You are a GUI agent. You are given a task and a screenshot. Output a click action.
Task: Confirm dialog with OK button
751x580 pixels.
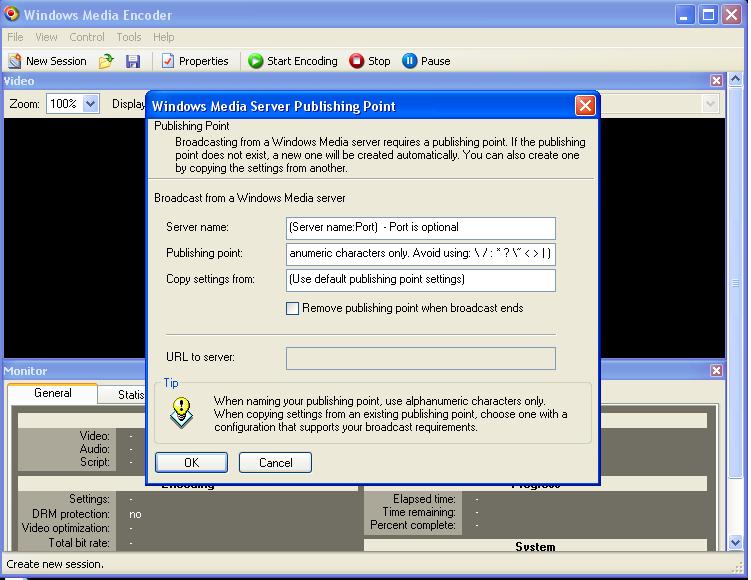(x=191, y=463)
